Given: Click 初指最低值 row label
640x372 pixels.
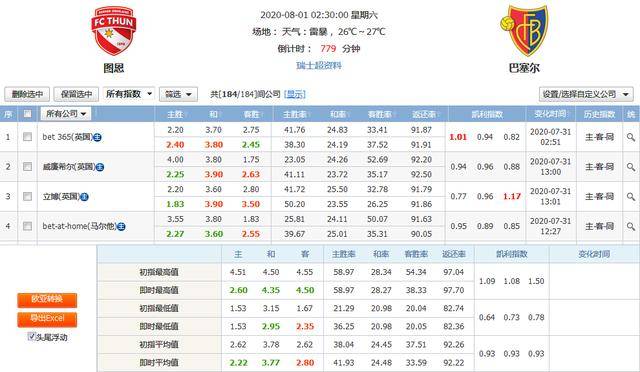Looking at the screenshot, I should 159,309.
